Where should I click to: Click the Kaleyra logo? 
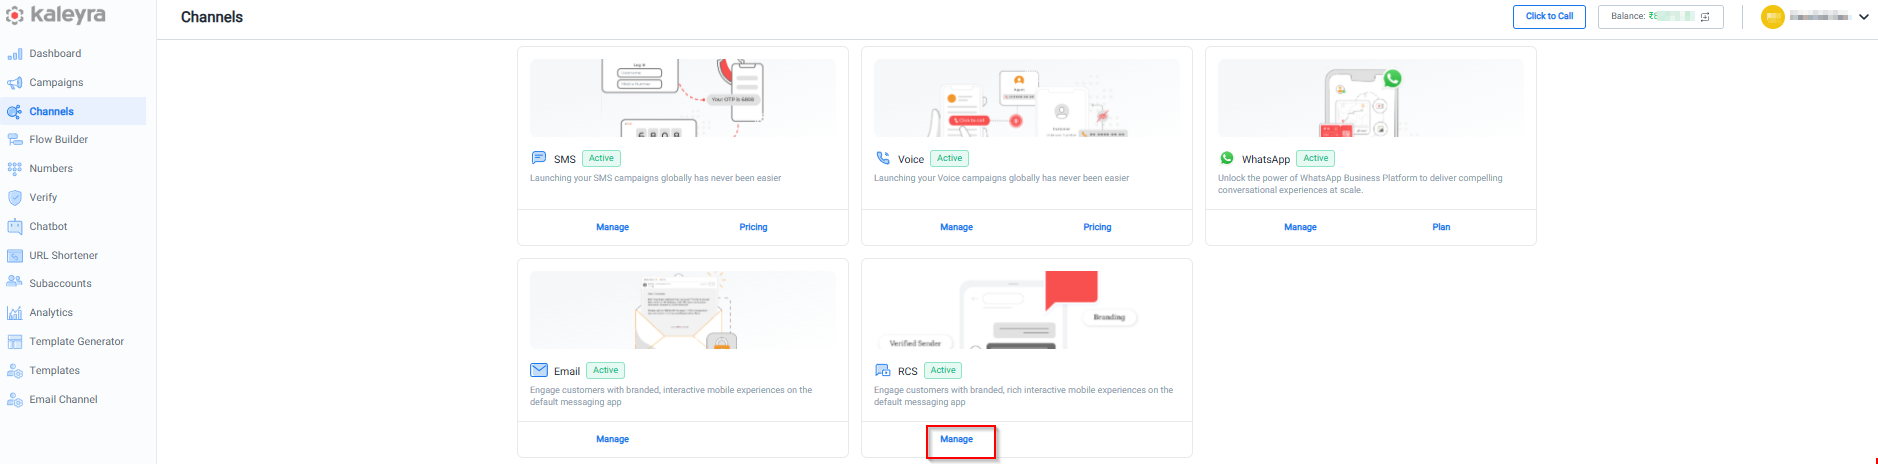click(x=56, y=15)
